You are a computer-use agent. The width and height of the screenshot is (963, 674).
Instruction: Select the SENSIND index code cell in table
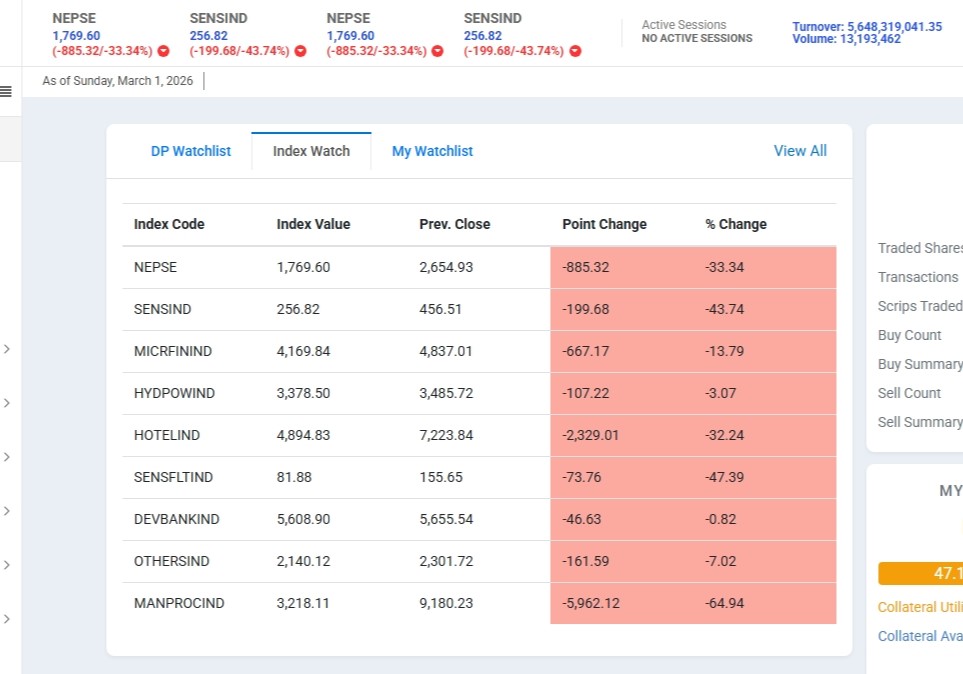point(163,309)
